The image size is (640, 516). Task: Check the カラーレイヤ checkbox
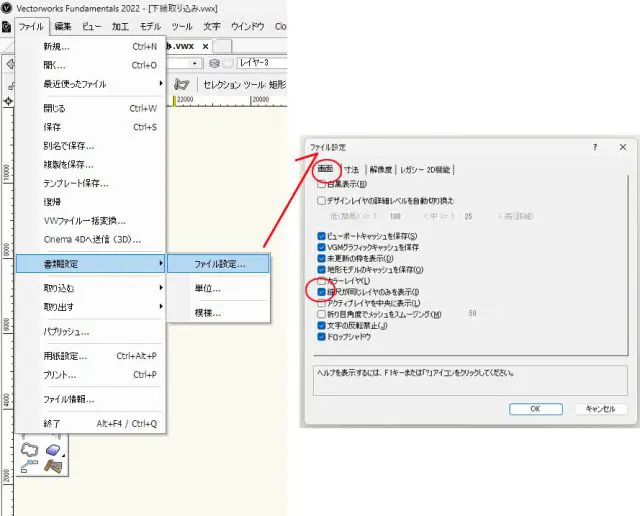tap(322, 281)
